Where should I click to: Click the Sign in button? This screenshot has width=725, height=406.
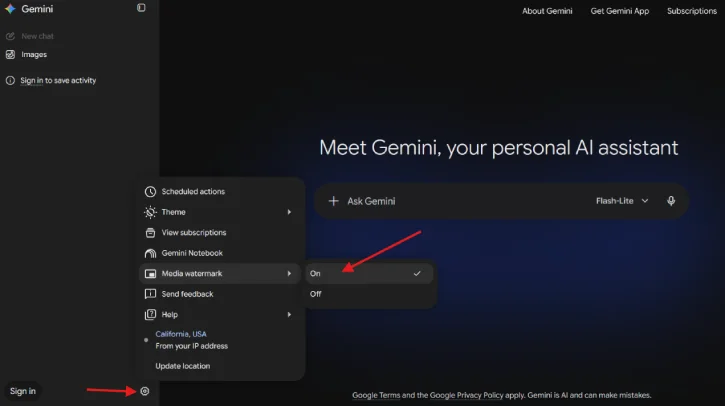[23, 391]
